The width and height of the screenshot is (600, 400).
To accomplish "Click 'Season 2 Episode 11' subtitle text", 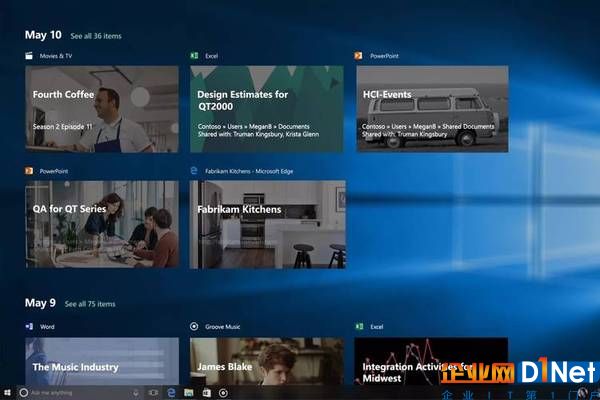I will (62, 127).
